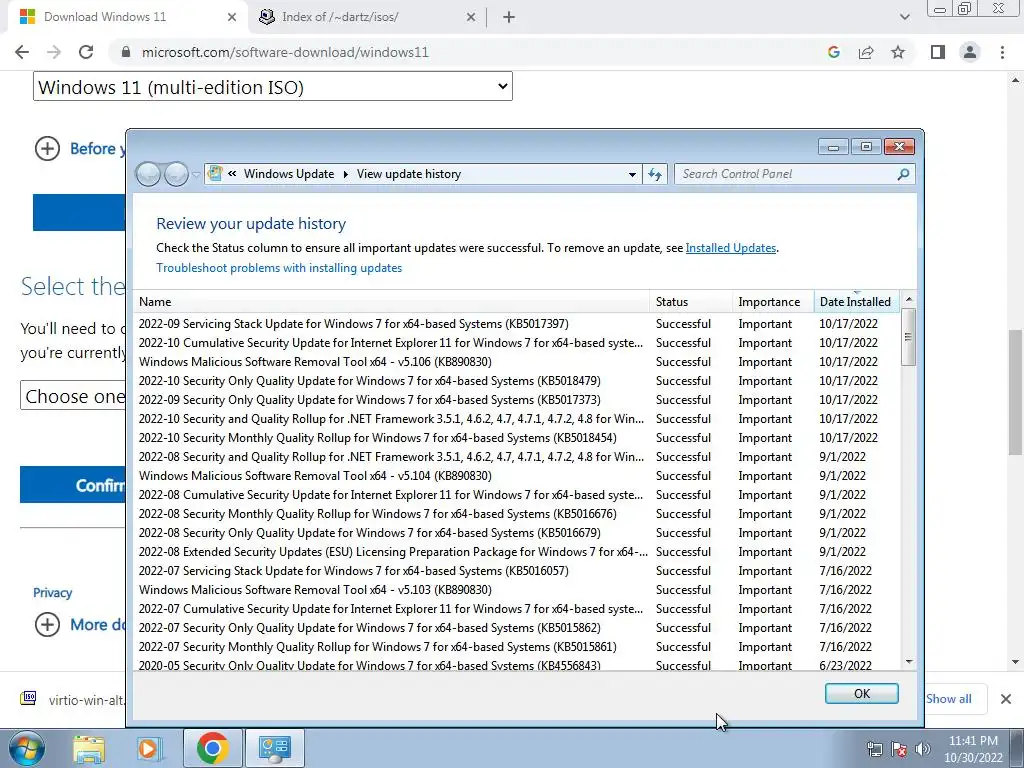Open the Installed Updates link
1024x768 pixels.
point(731,248)
